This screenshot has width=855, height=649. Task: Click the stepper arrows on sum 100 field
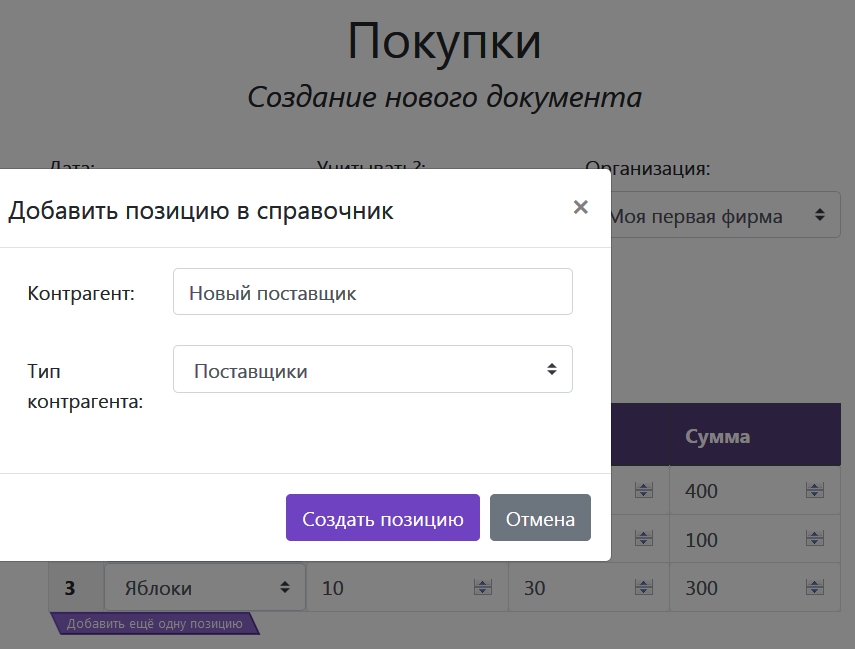click(x=815, y=540)
